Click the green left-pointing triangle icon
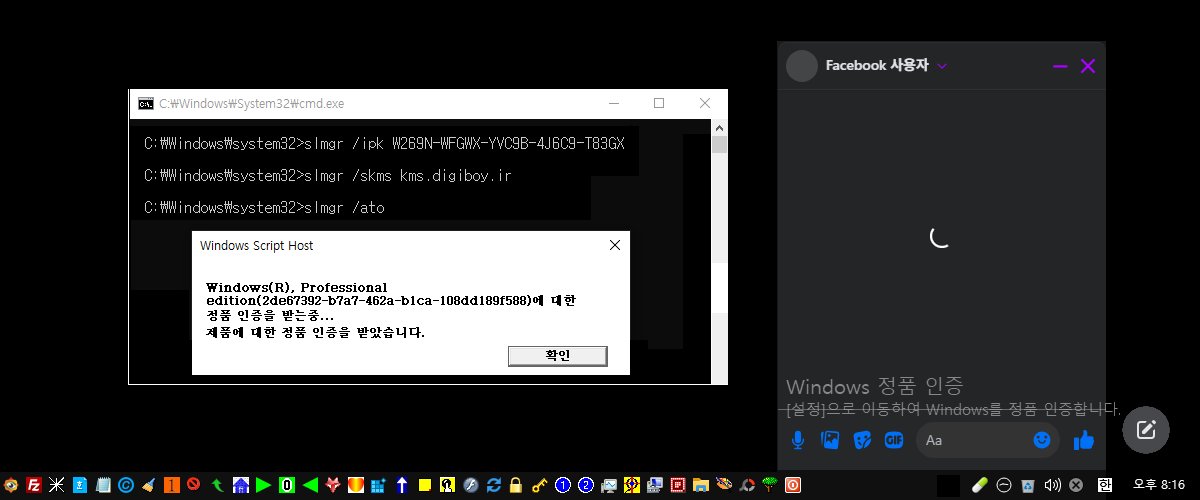 coord(310,485)
